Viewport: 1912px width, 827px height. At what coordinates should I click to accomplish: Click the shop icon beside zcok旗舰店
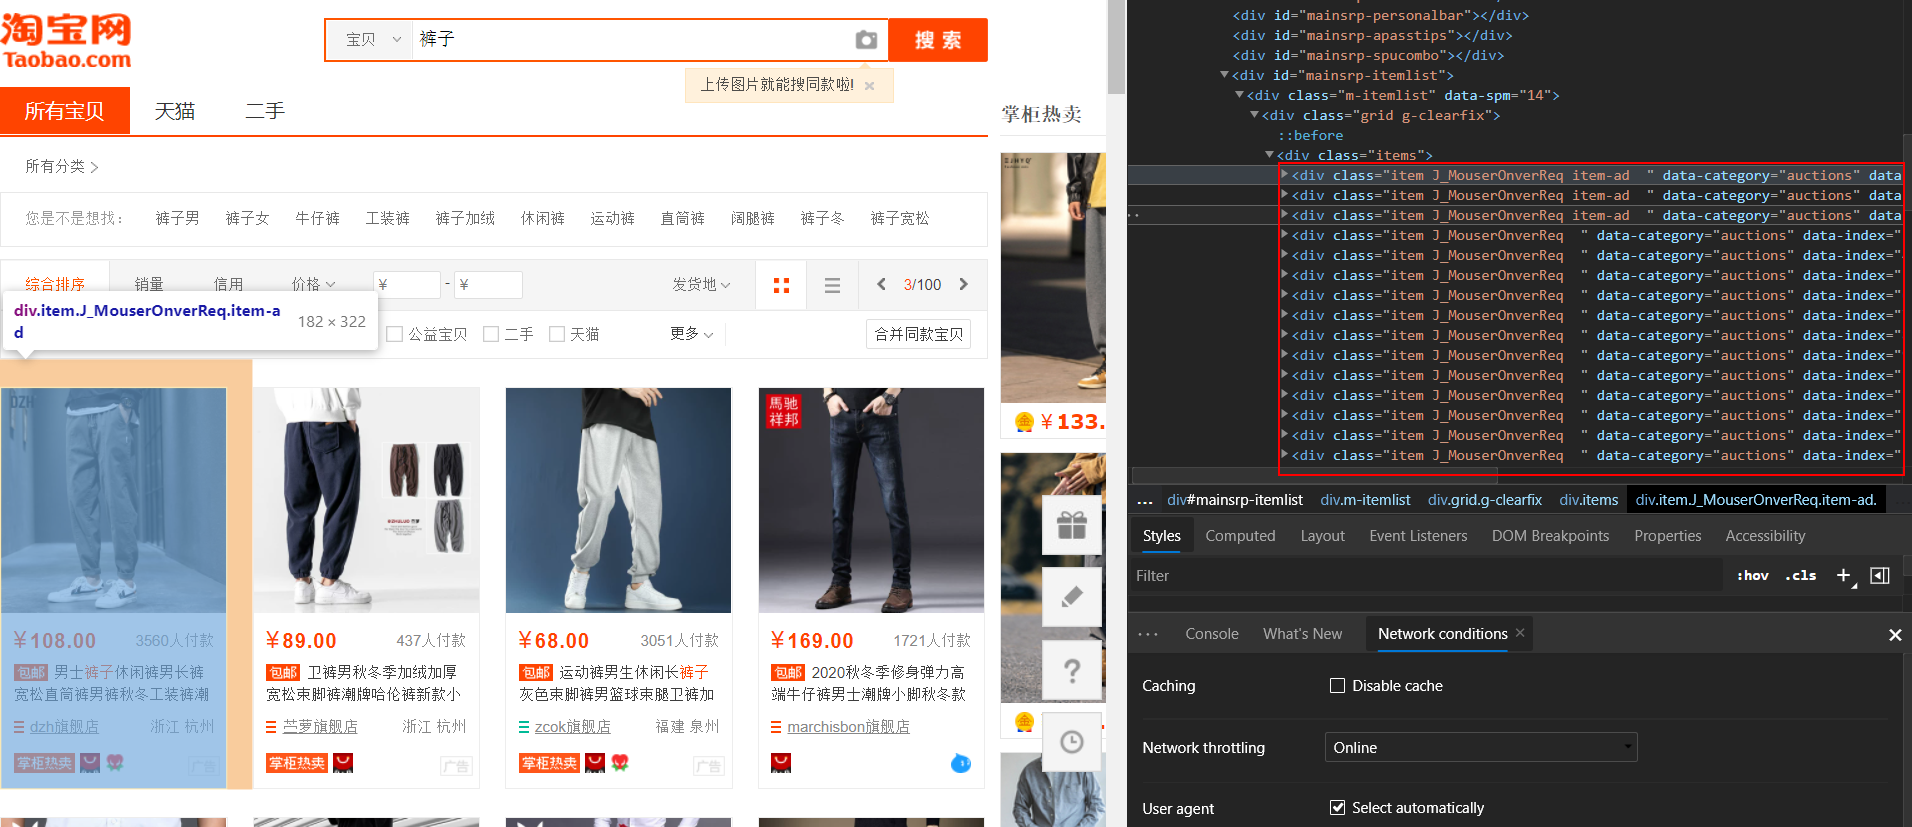click(x=524, y=727)
